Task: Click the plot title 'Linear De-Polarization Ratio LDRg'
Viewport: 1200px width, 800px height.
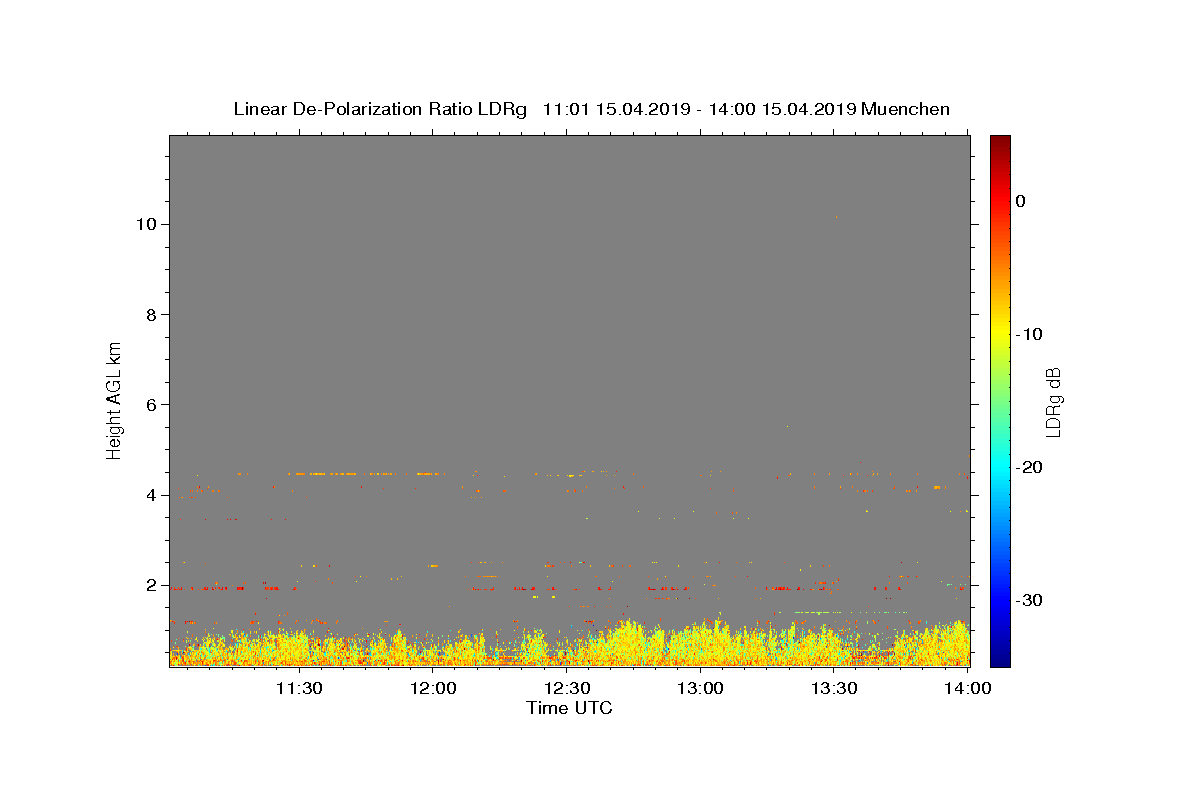Action: [x=380, y=109]
